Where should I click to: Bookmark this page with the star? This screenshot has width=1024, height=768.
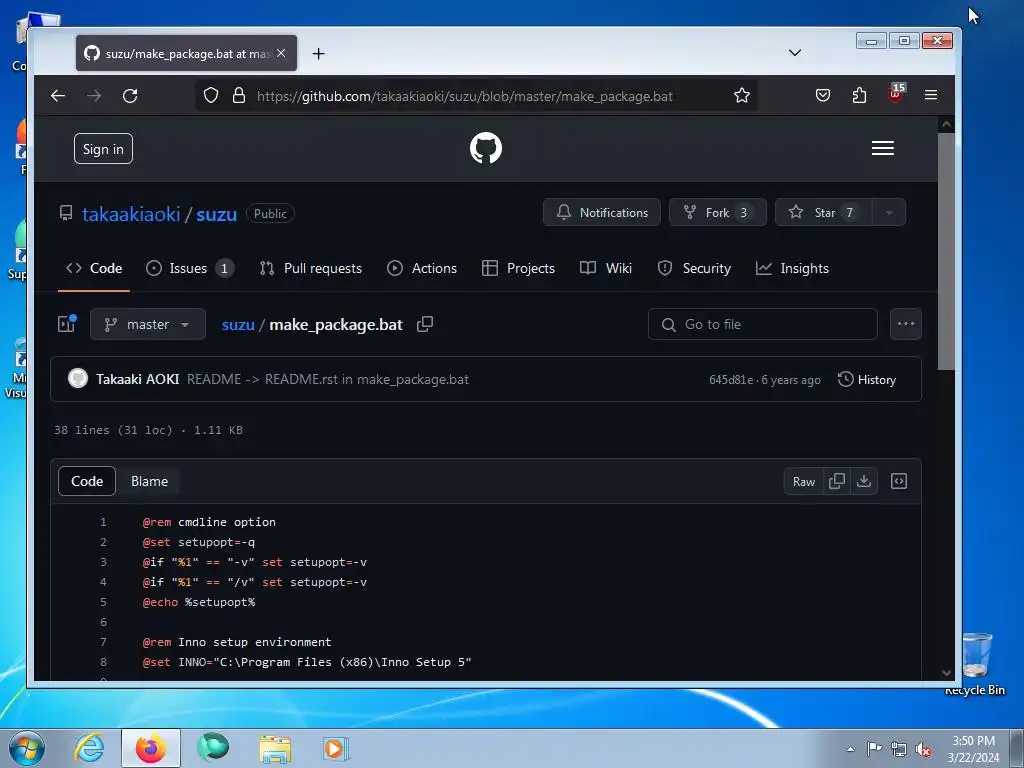[741, 96]
